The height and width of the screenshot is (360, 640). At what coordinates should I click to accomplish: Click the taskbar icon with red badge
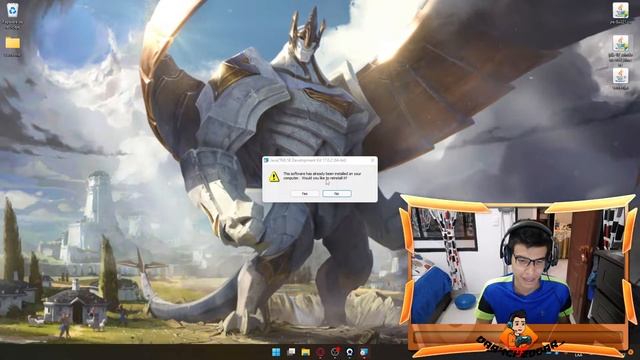335,352
